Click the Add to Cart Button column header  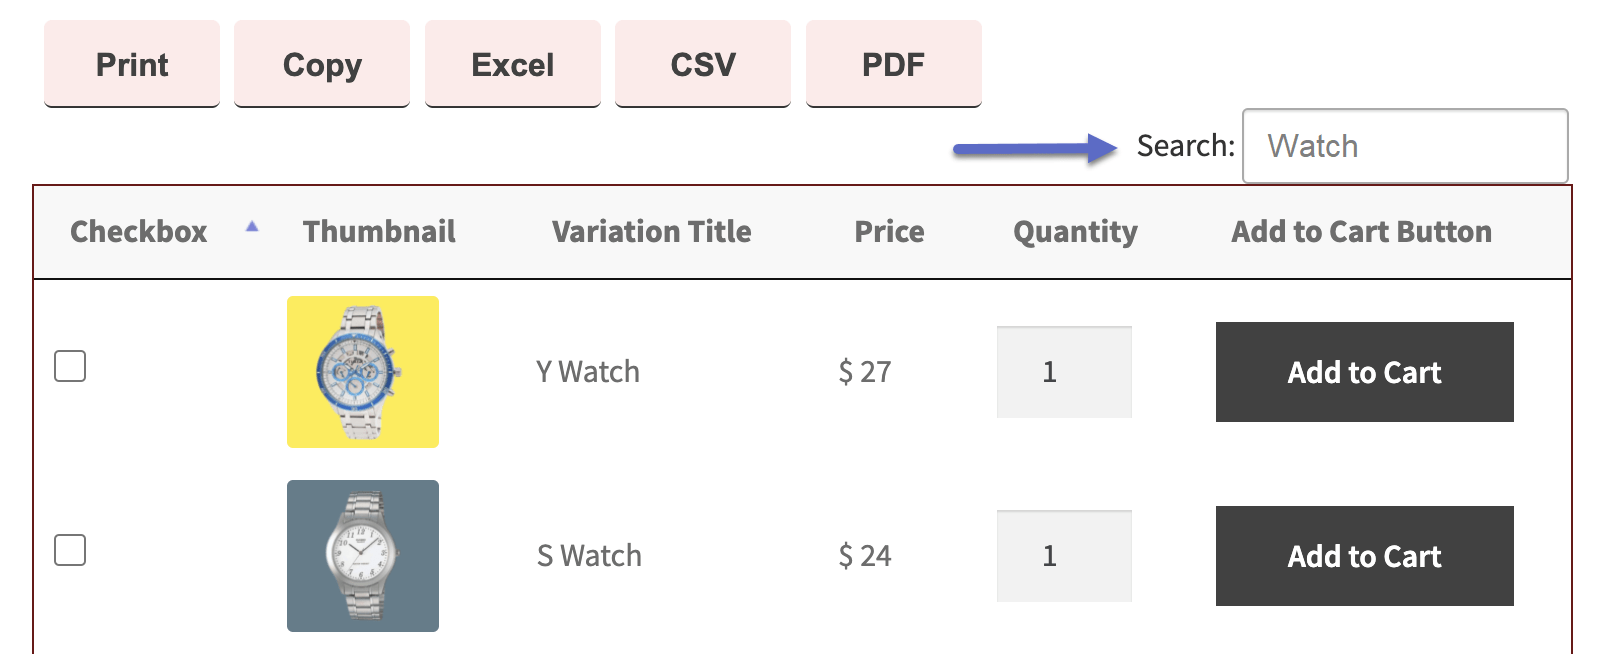click(x=1361, y=231)
